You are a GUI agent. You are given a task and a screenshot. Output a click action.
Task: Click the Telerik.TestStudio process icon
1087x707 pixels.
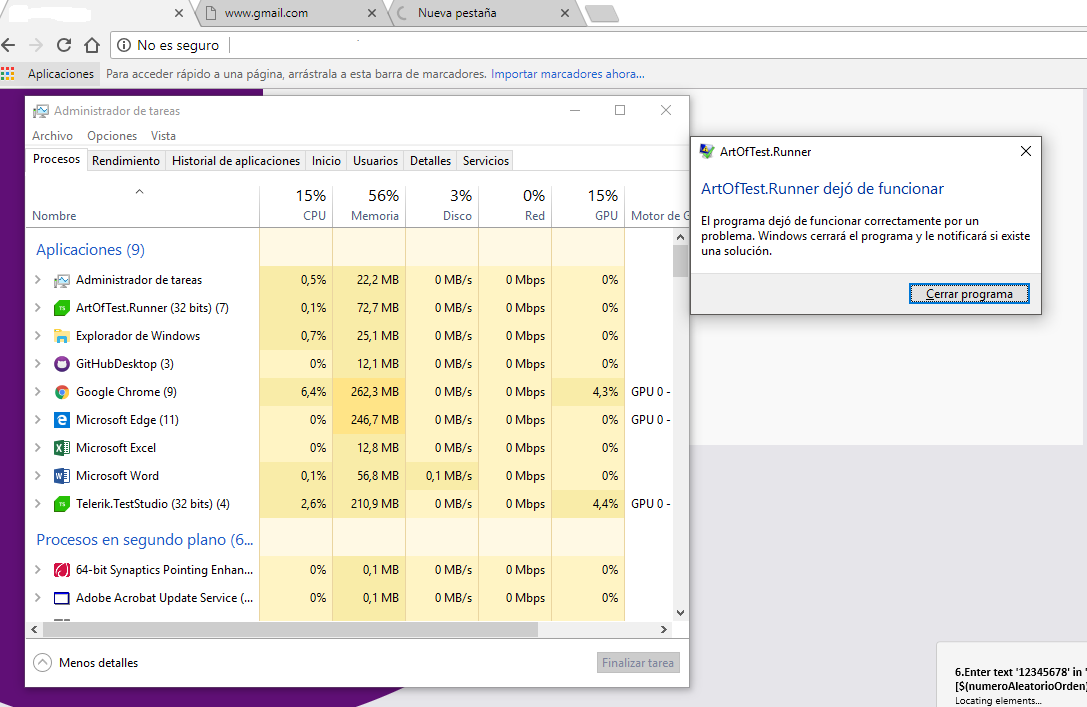click(62, 504)
